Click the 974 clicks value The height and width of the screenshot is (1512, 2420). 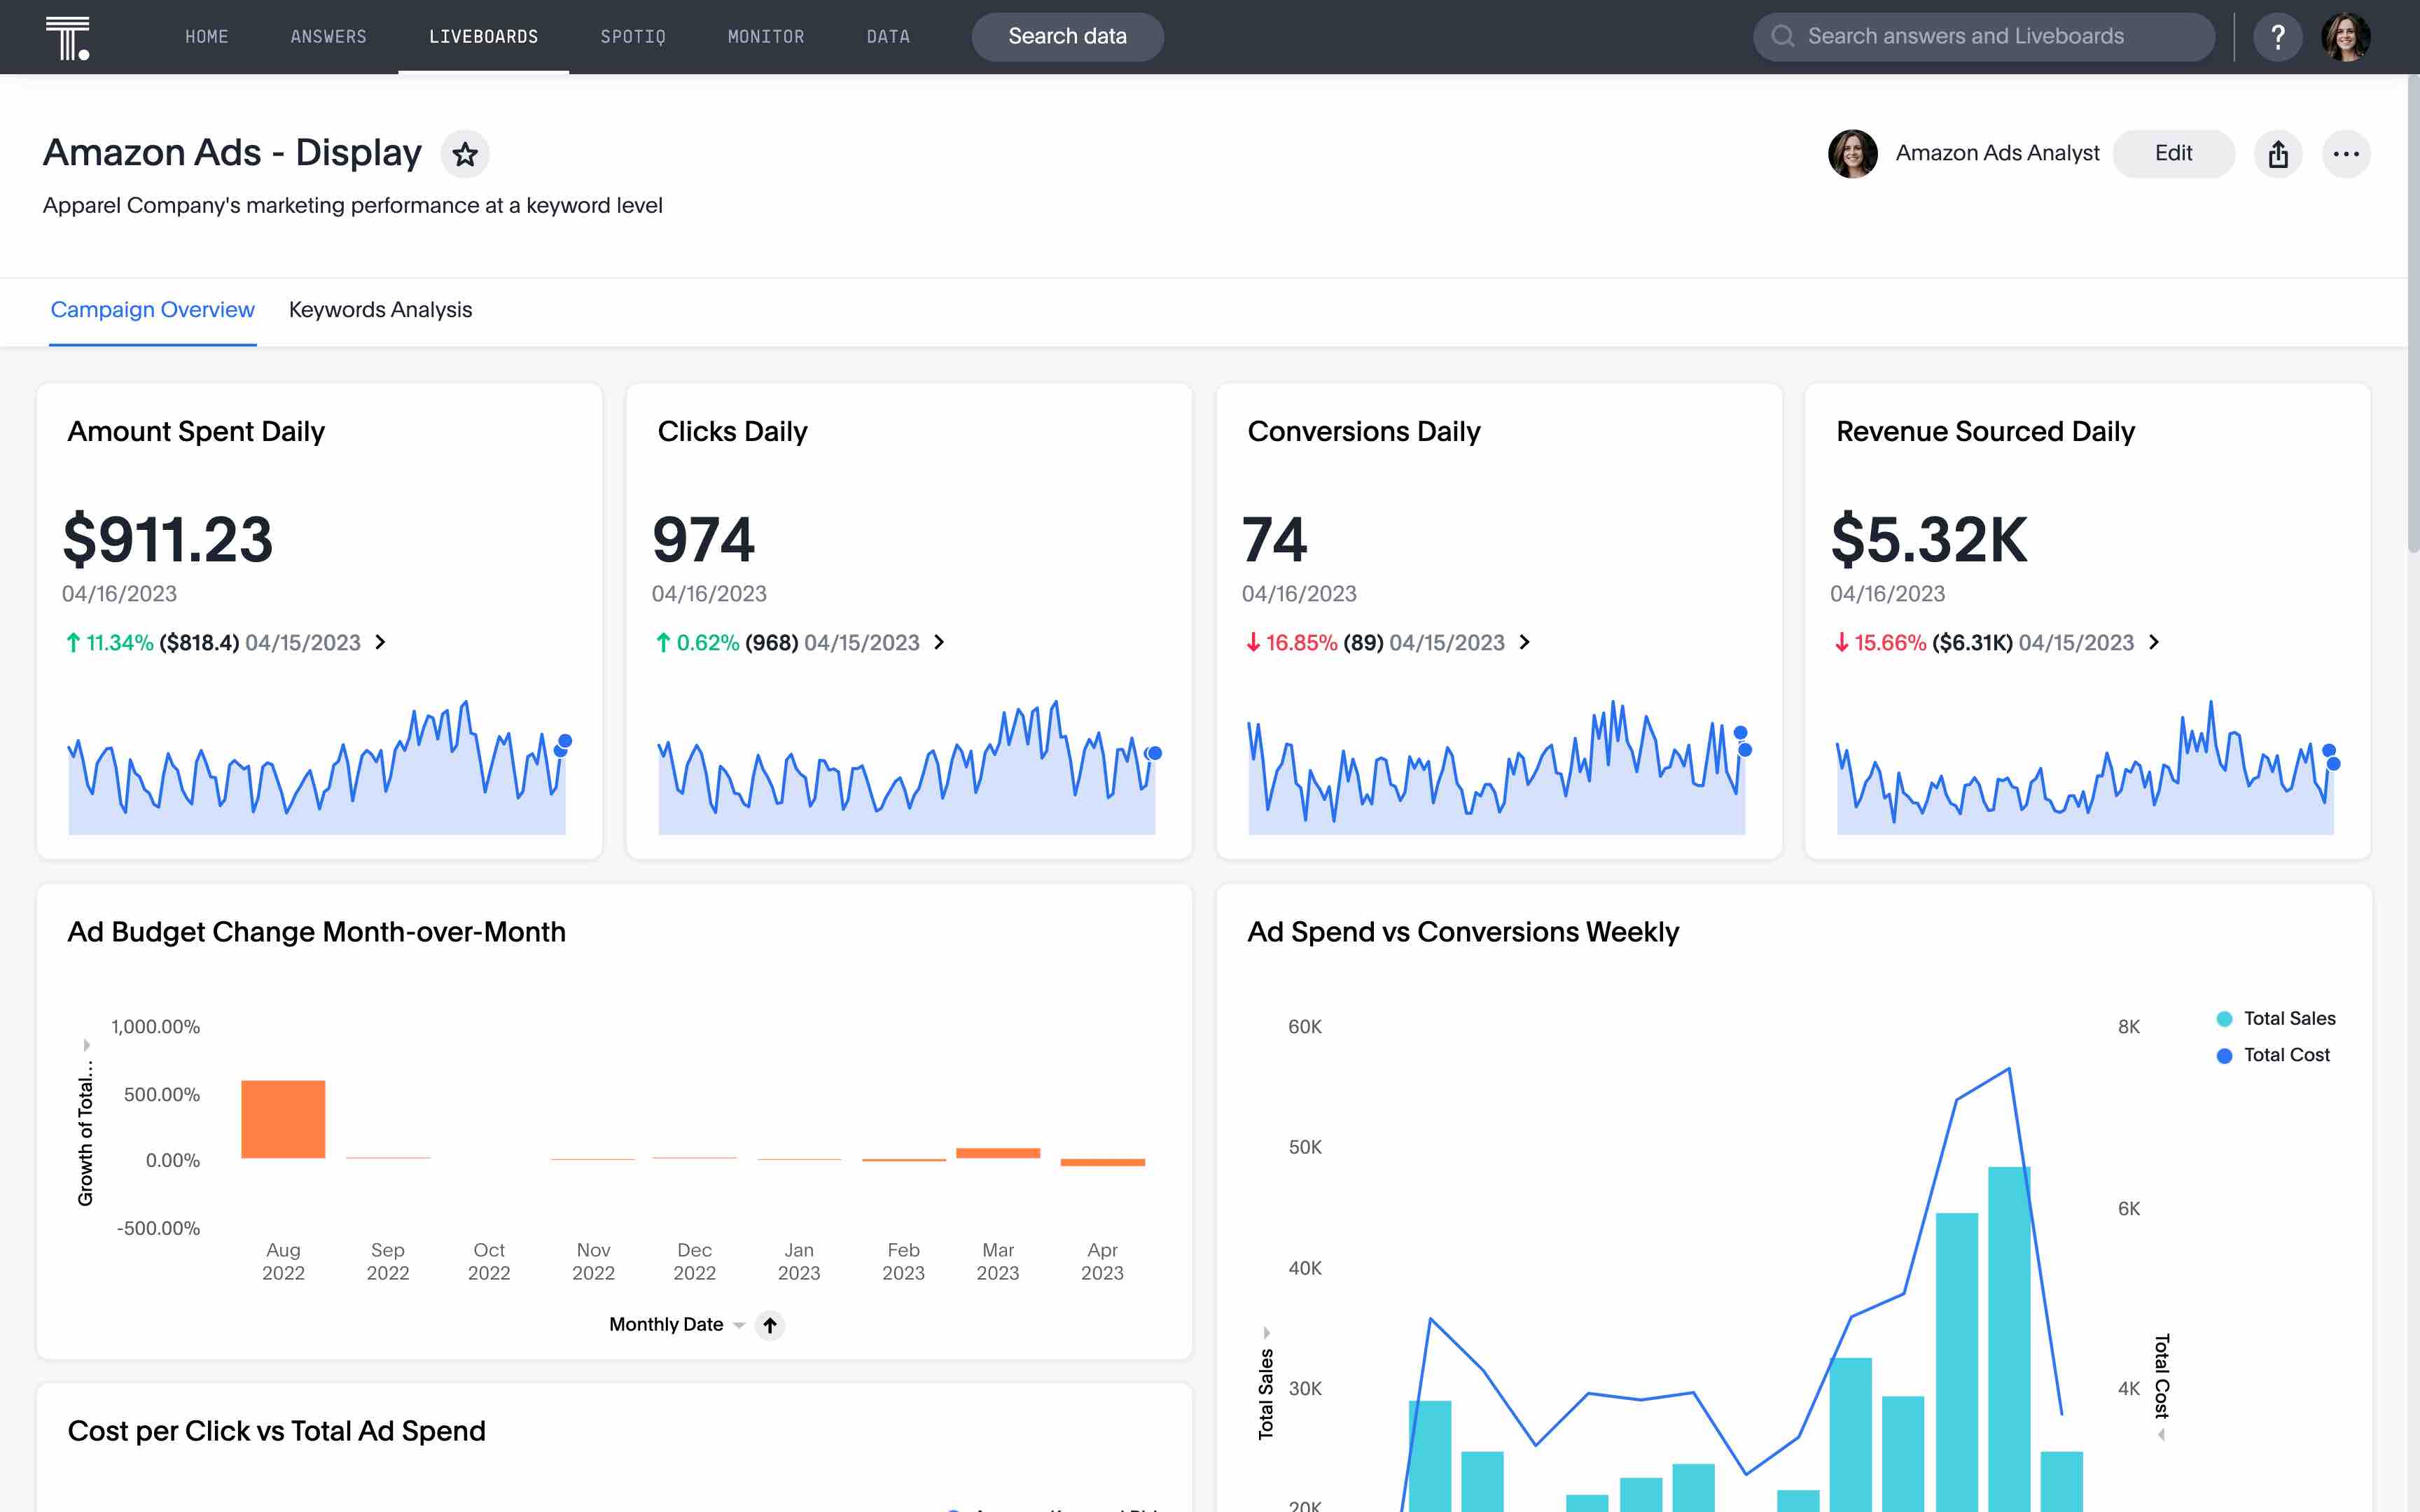click(x=703, y=540)
